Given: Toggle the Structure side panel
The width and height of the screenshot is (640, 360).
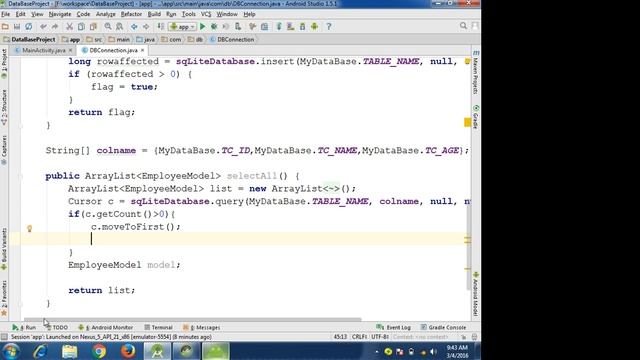Looking at the screenshot, I should click(4, 107).
